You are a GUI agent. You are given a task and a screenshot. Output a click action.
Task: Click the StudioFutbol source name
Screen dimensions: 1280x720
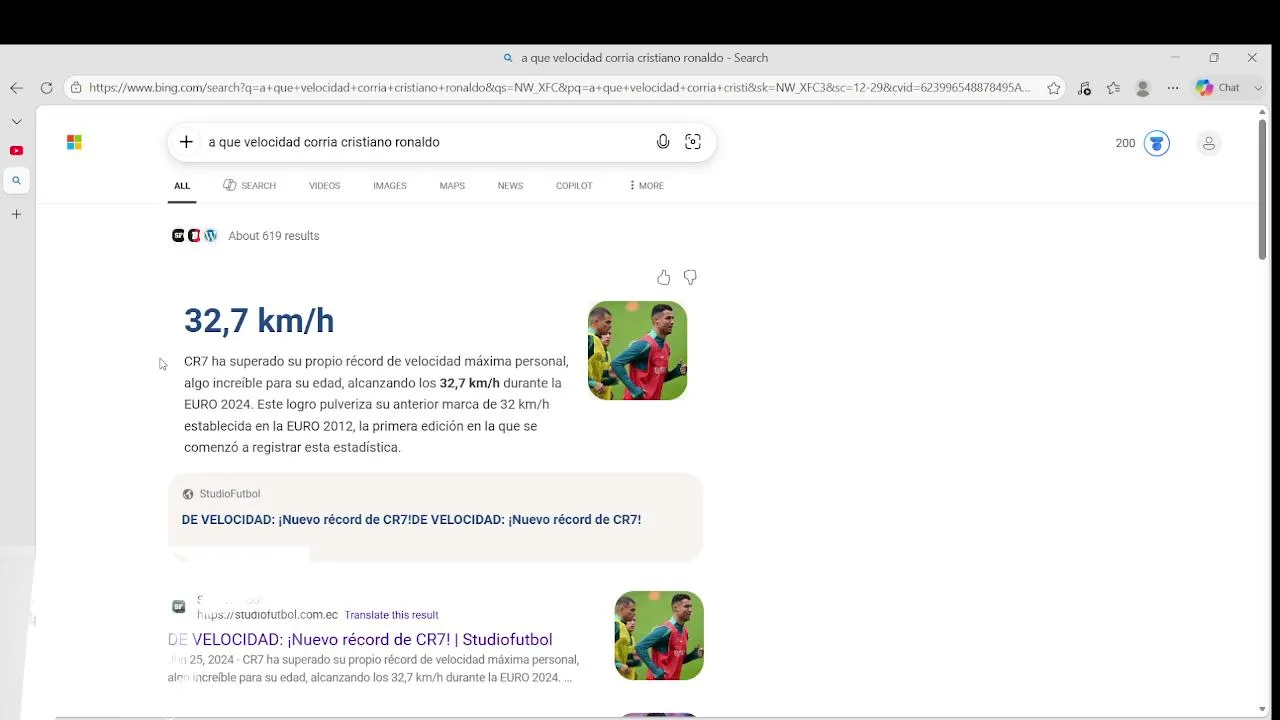pos(230,494)
